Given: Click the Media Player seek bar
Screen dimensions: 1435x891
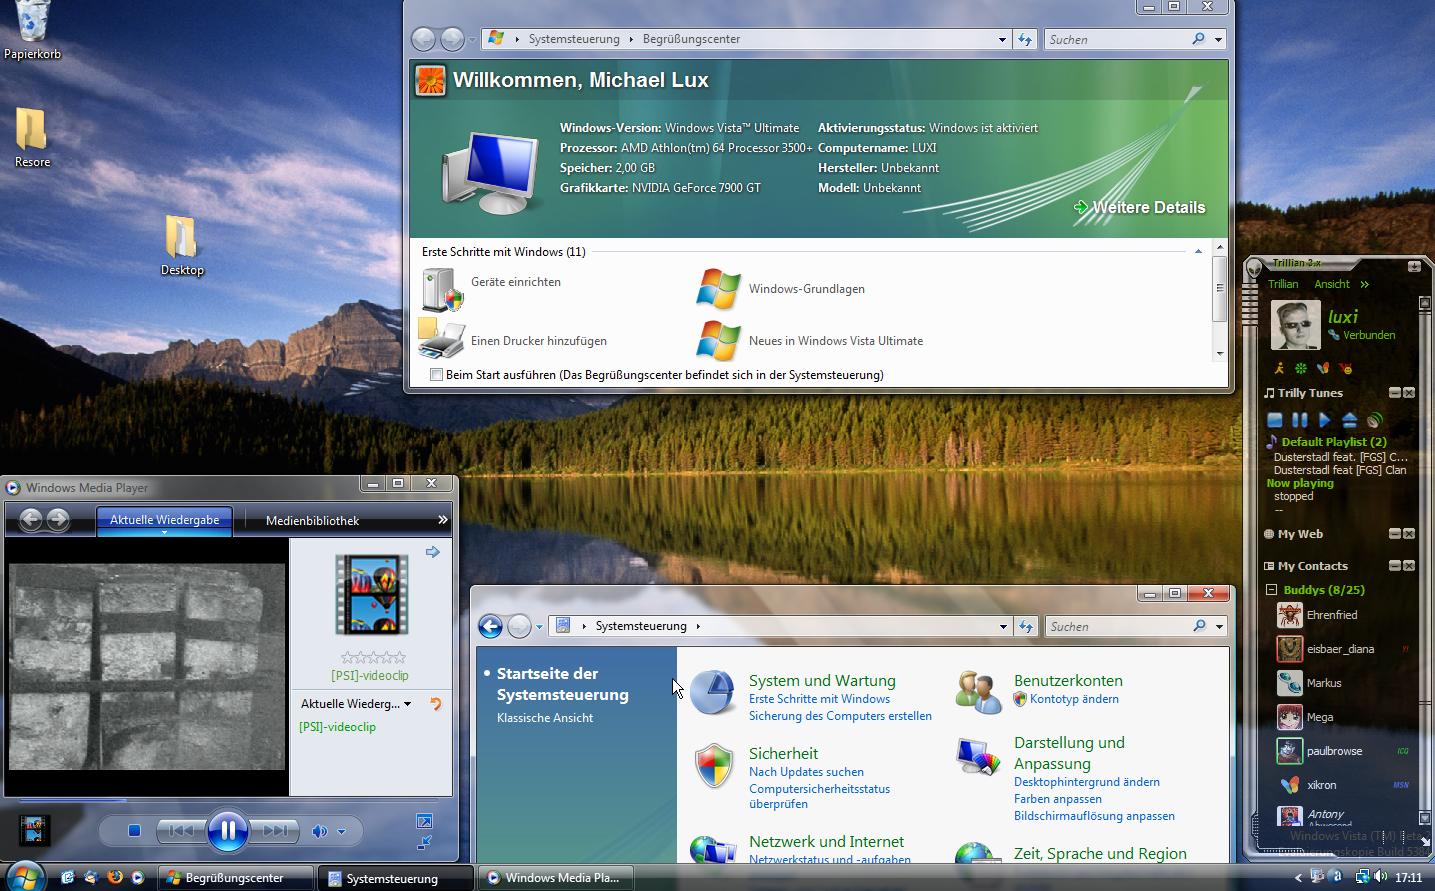Looking at the screenshot, I should click(x=229, y=800).
